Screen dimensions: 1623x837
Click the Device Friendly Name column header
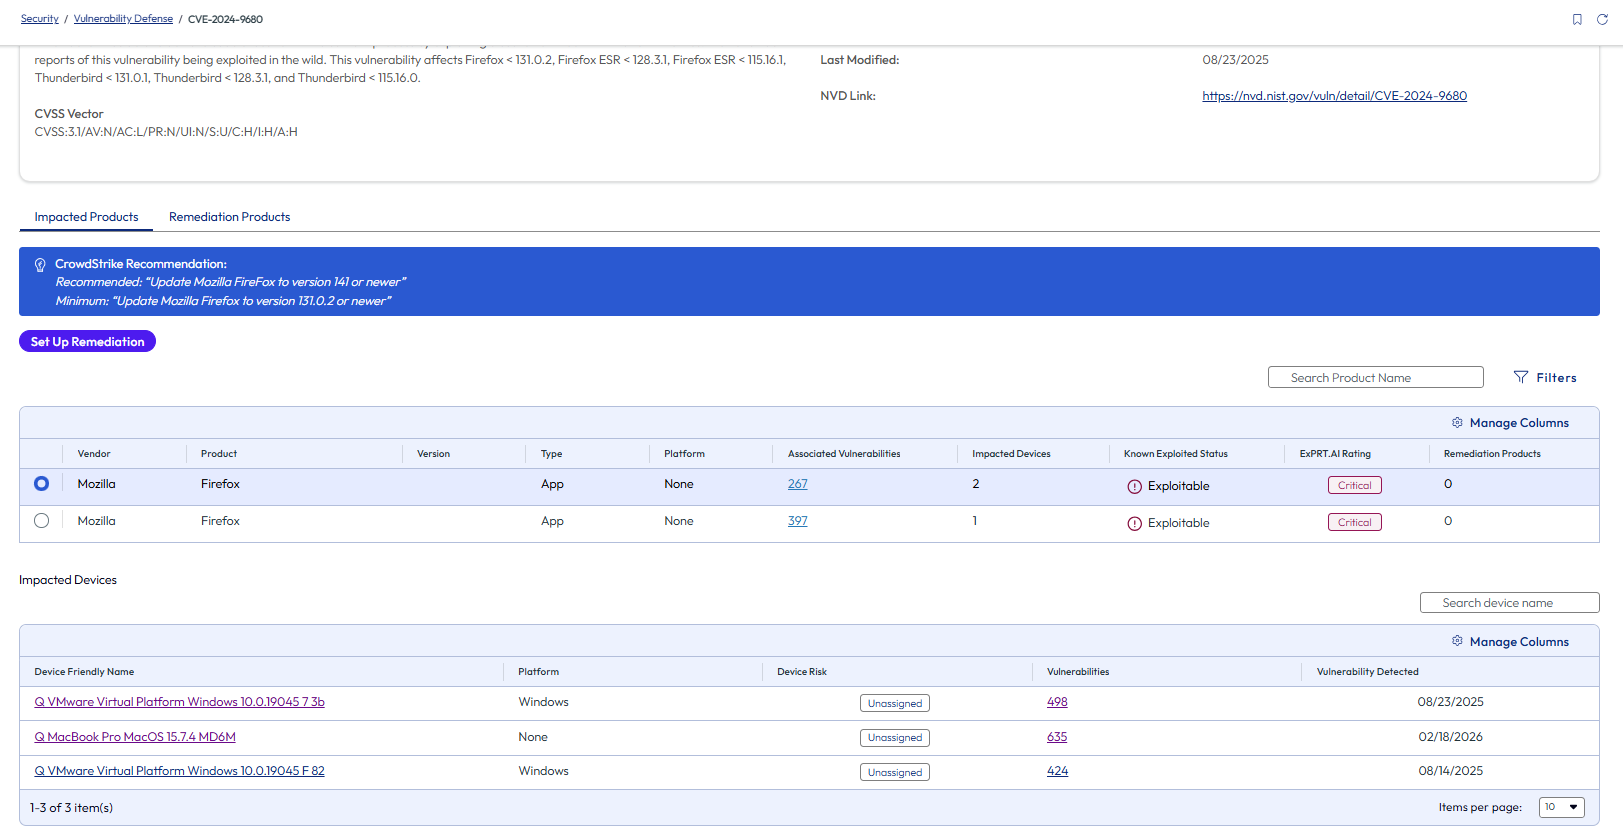click(x=84, y=672)
